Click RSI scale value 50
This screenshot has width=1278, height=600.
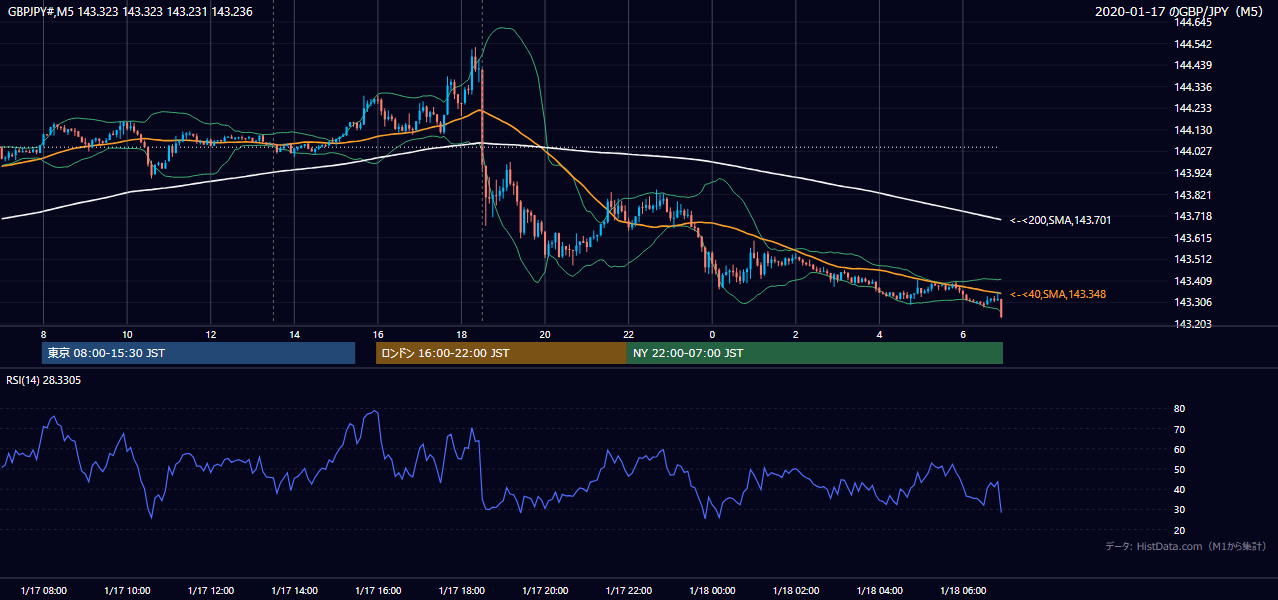click(1180, 469)
